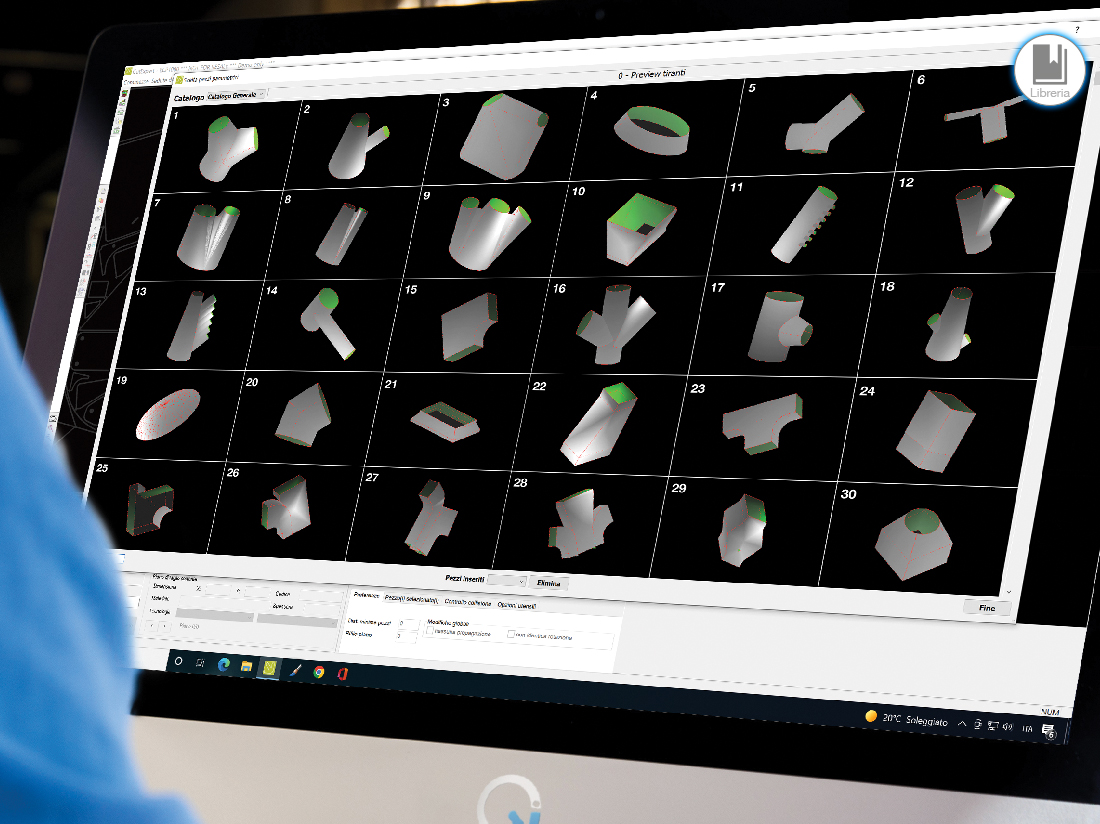Launch Google Chrome from the taskbar
Image resolution: width=1100 pixels, height=824 pixels.
tap(319, 672)
